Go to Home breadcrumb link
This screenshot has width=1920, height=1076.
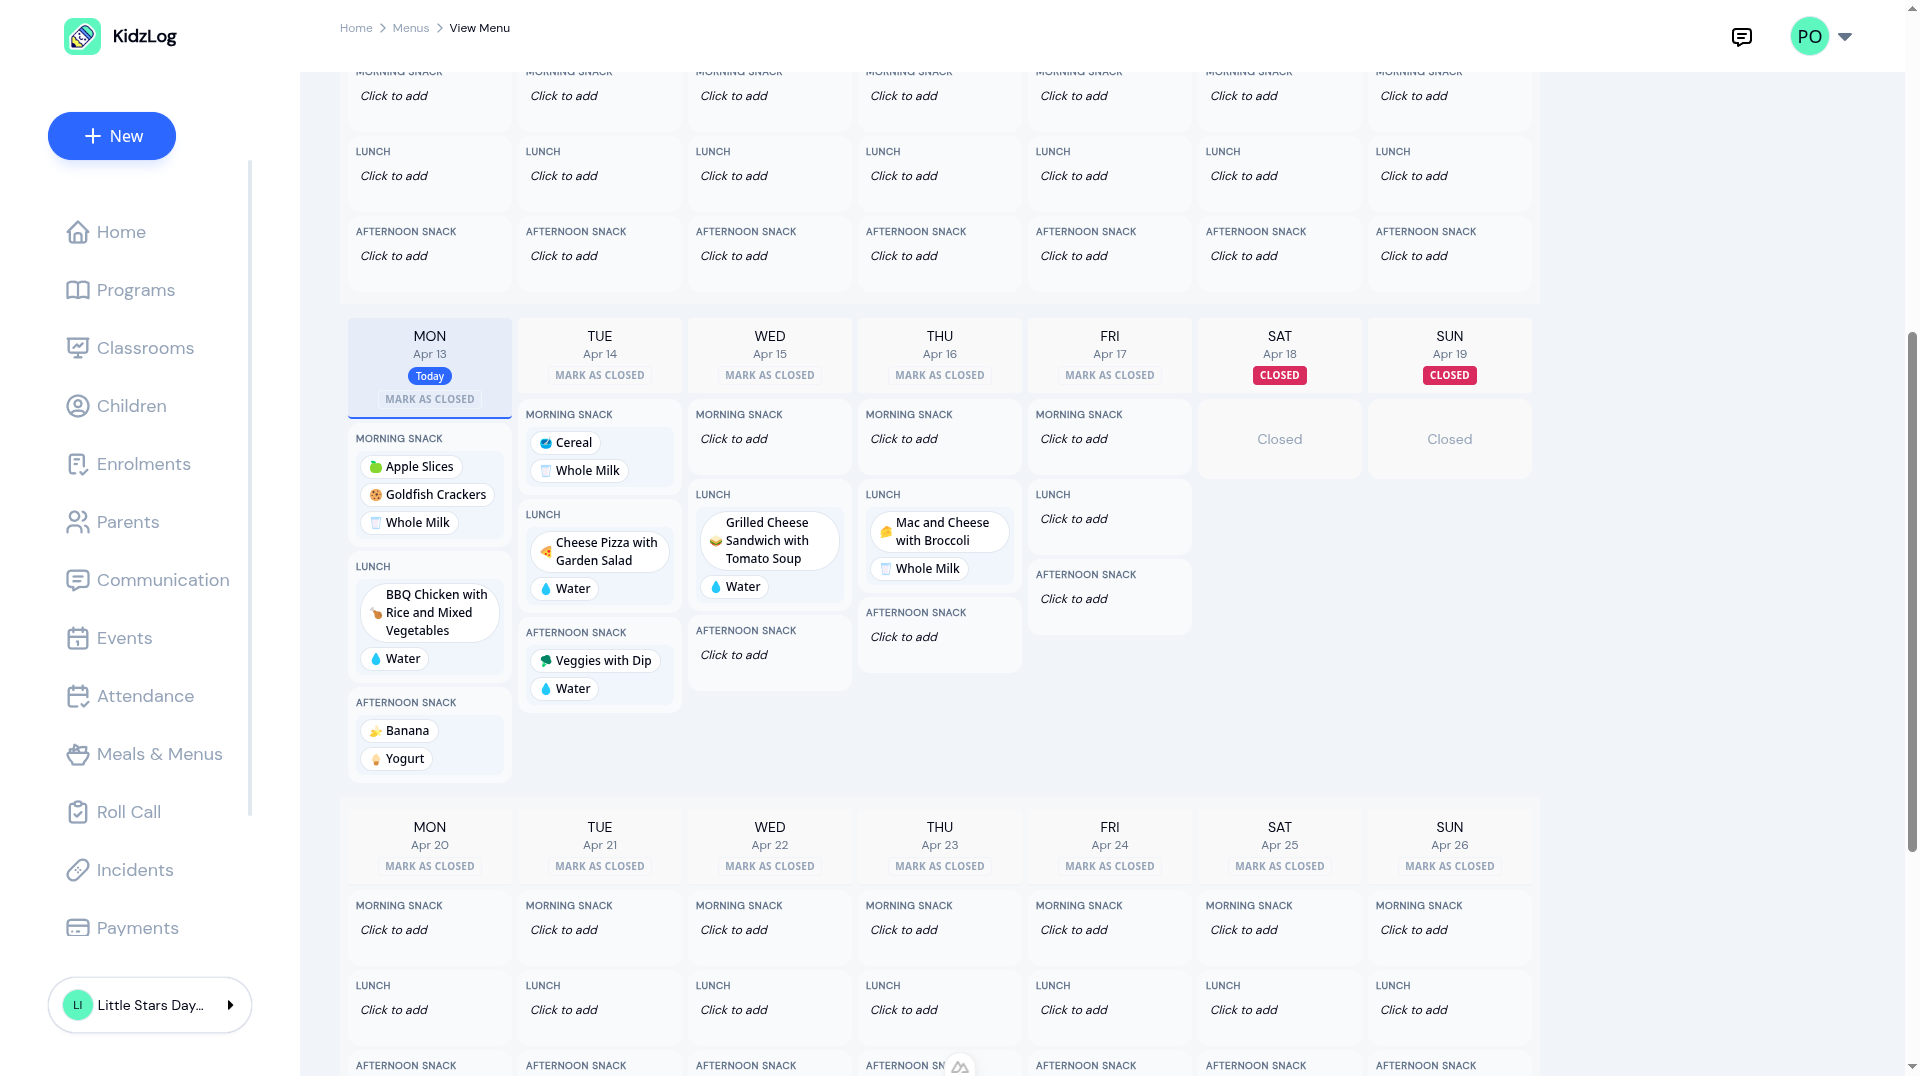click(356, 28)
